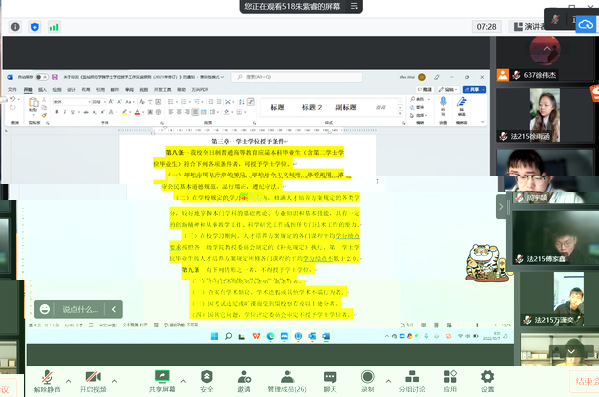Expand audio options arrow beside 解除静音
The image size is (599, 397).
pos(68,381)
